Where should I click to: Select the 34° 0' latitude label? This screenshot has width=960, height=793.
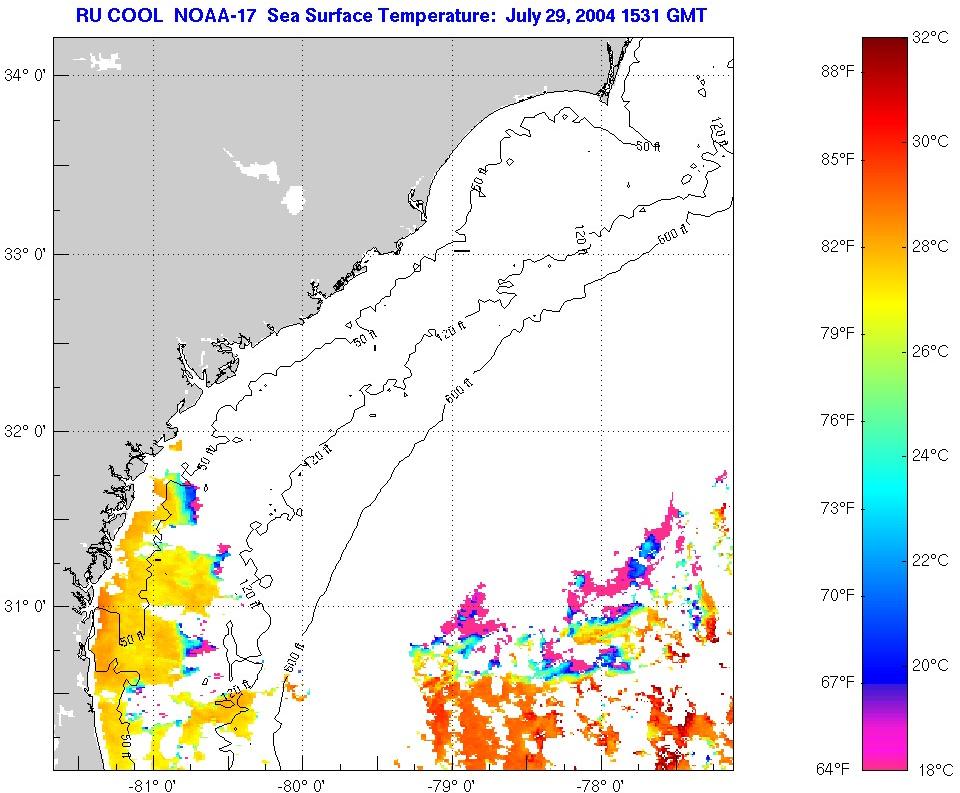25,76
